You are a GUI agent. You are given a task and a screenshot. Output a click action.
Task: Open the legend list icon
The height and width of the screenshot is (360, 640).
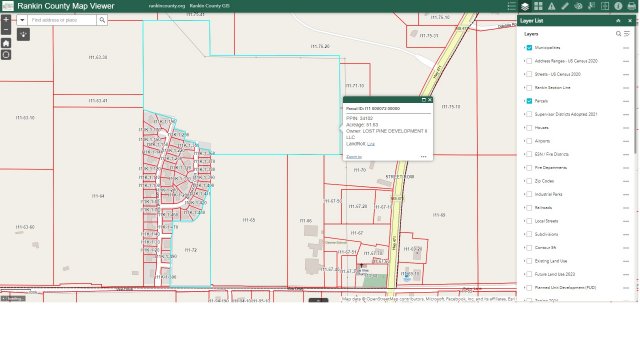[x=511, y=6]
